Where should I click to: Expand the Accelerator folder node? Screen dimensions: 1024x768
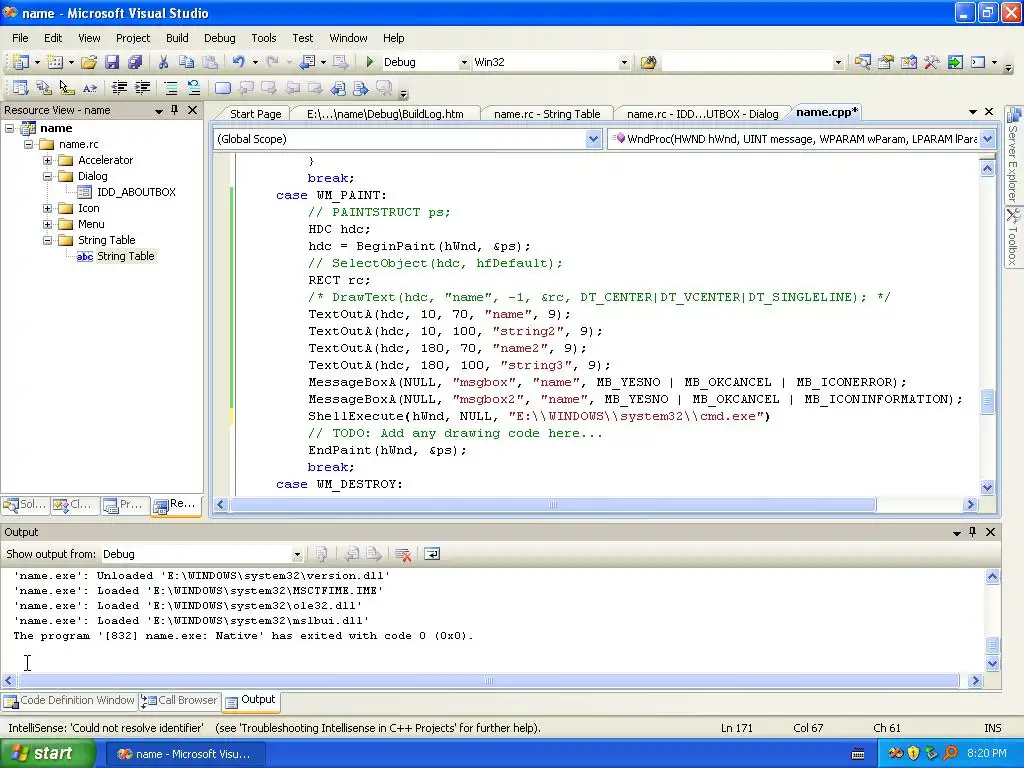[48, 160]
